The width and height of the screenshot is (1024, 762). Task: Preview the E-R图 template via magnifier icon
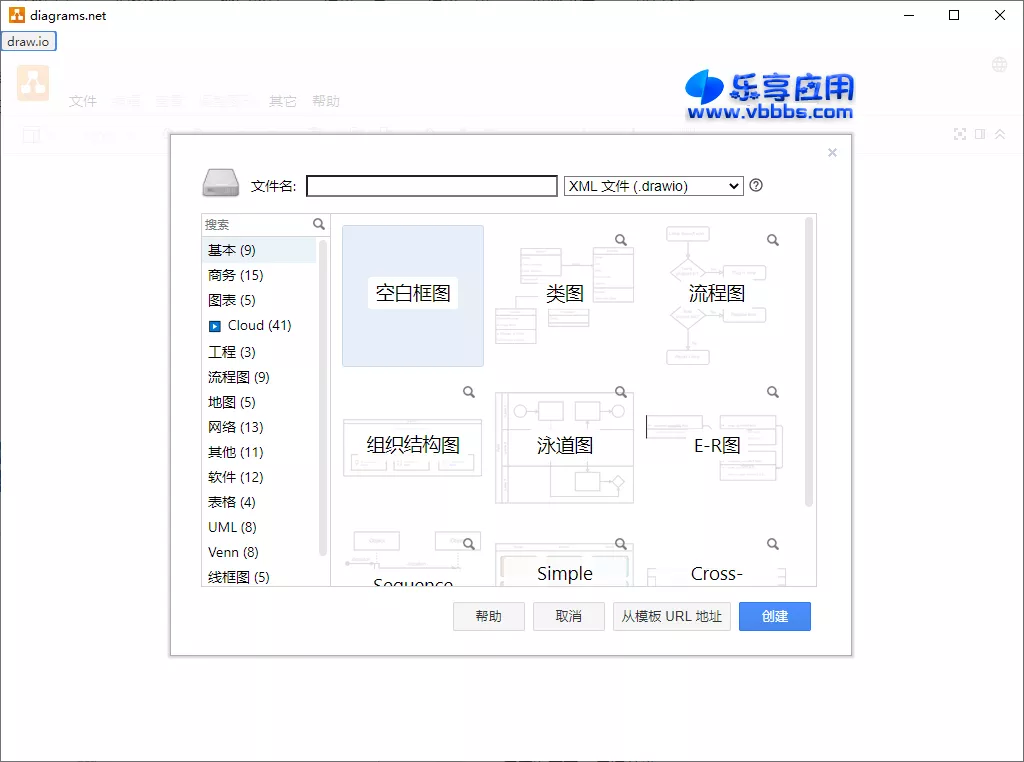pos(772,391)
